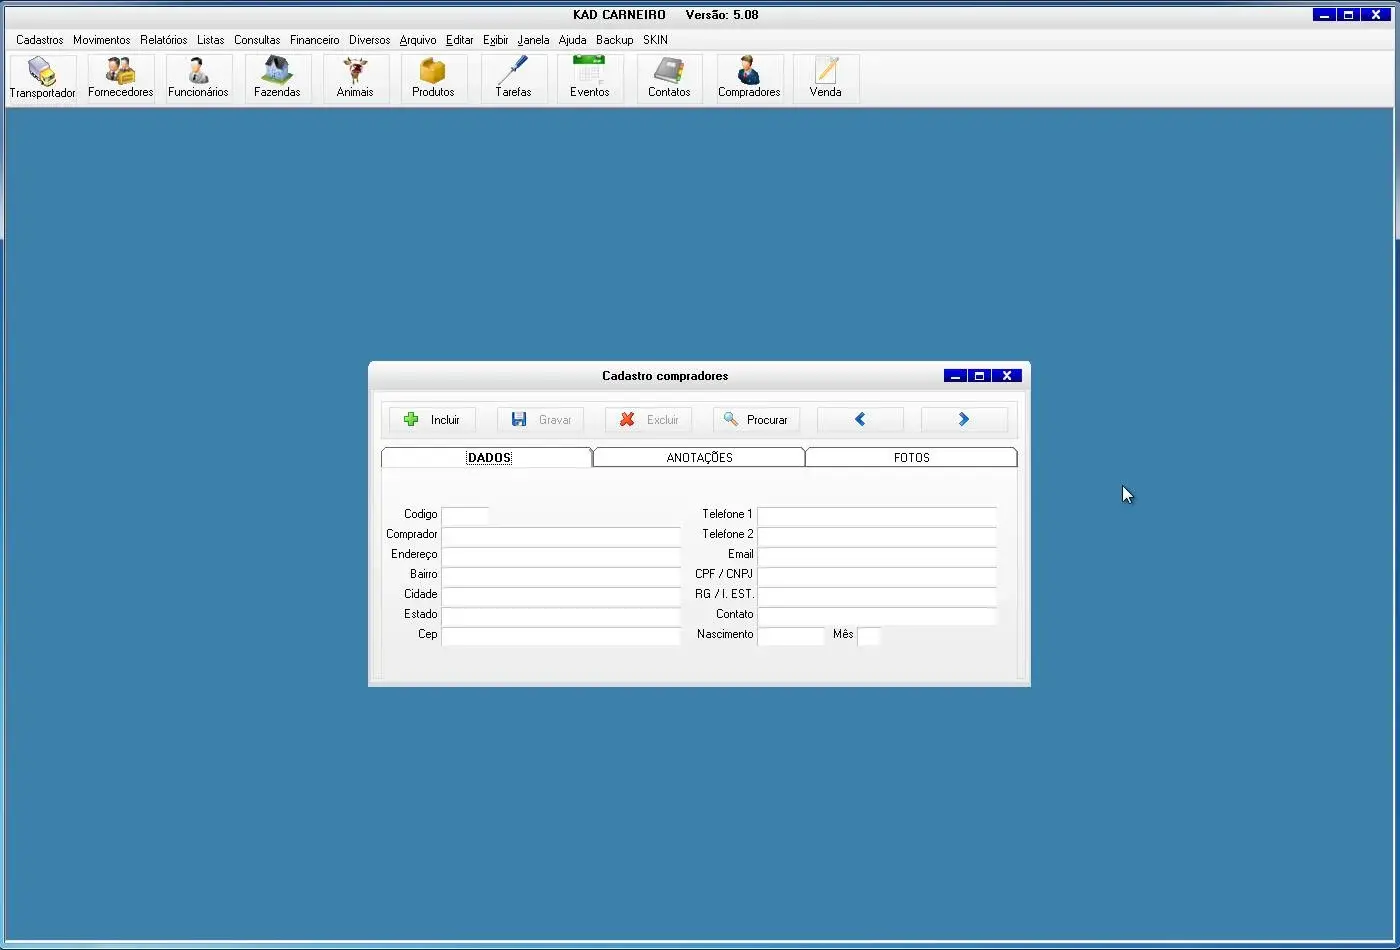This screenshot has height=950, width=1400.
Task: Open the Contatos address book icon
Action: click(x=669, y=78)
